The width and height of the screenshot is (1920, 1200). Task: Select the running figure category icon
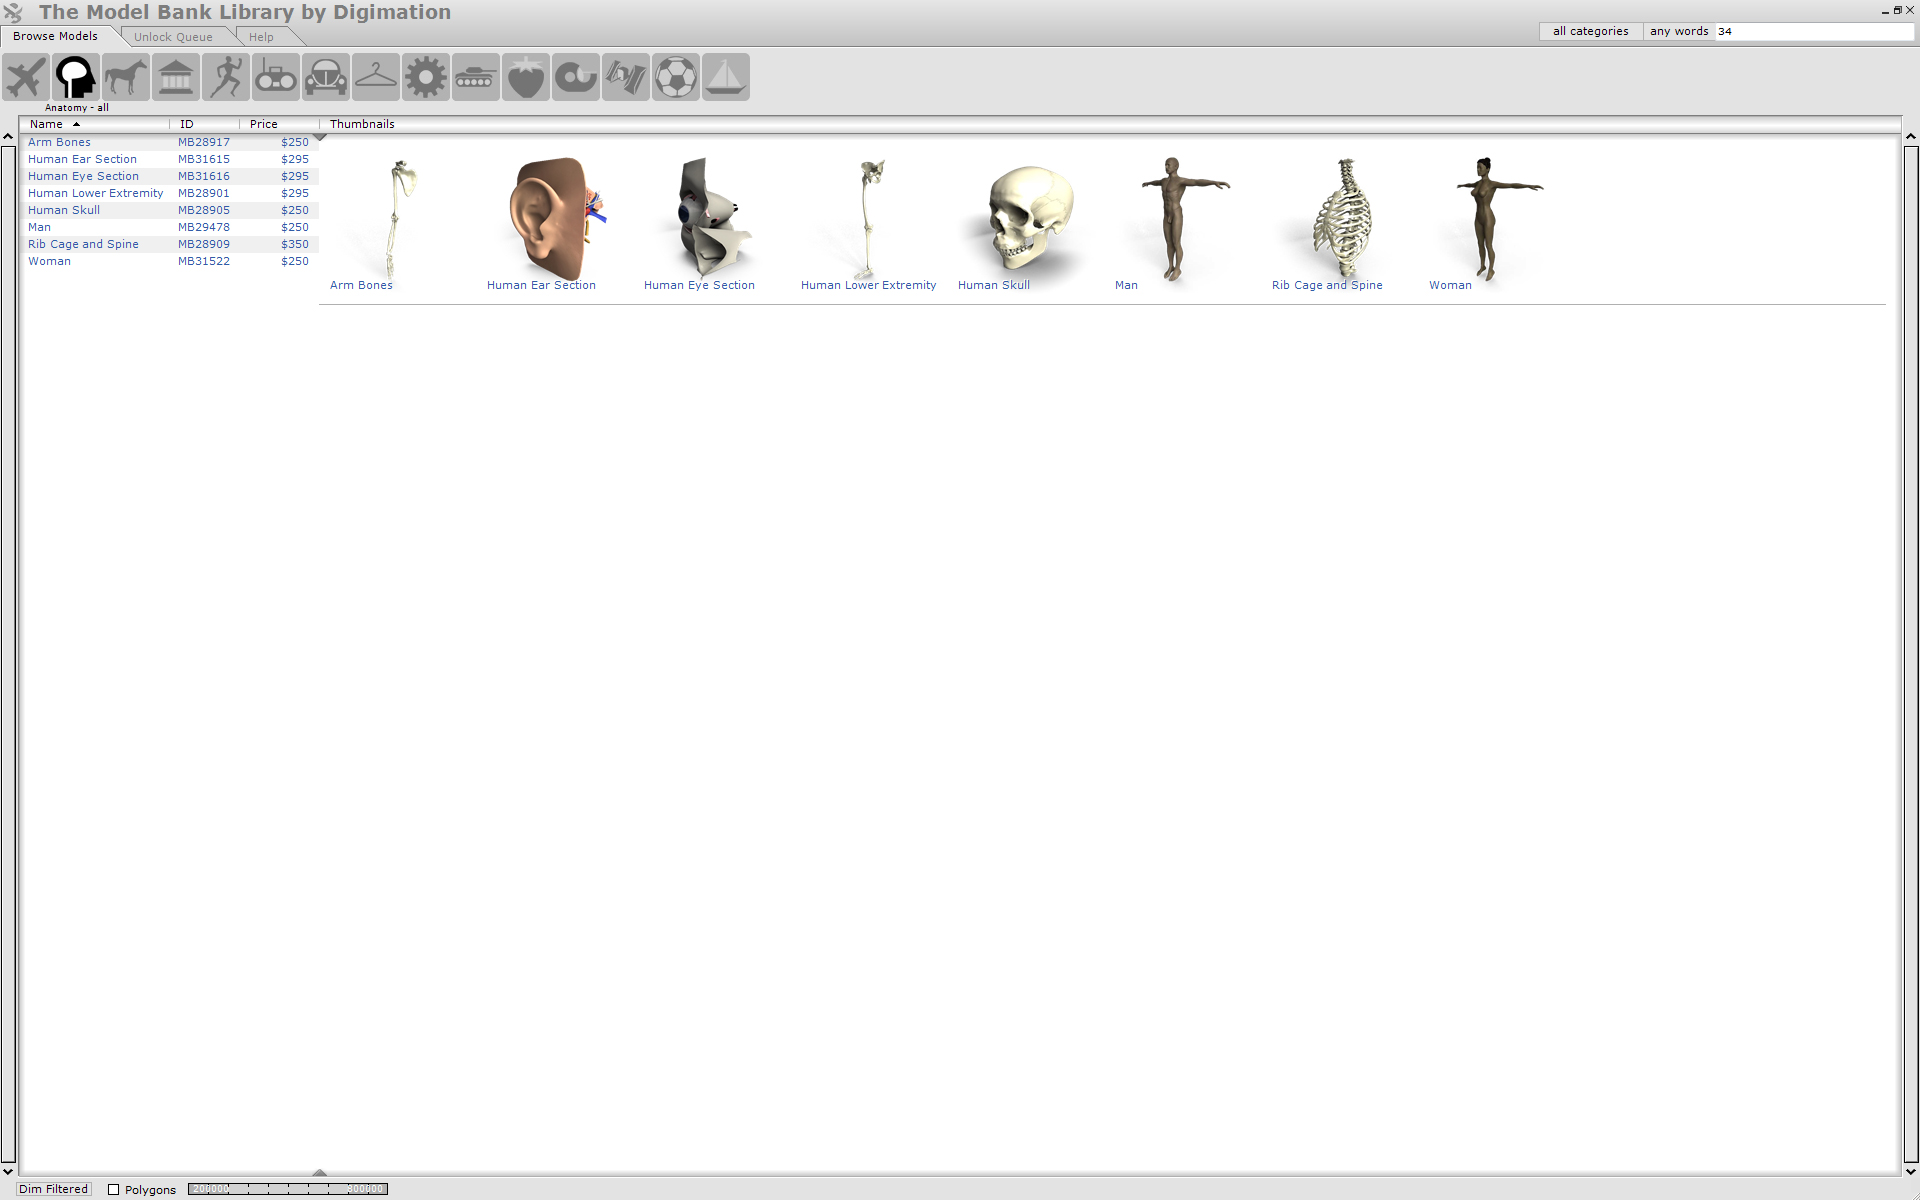(226, 77)
